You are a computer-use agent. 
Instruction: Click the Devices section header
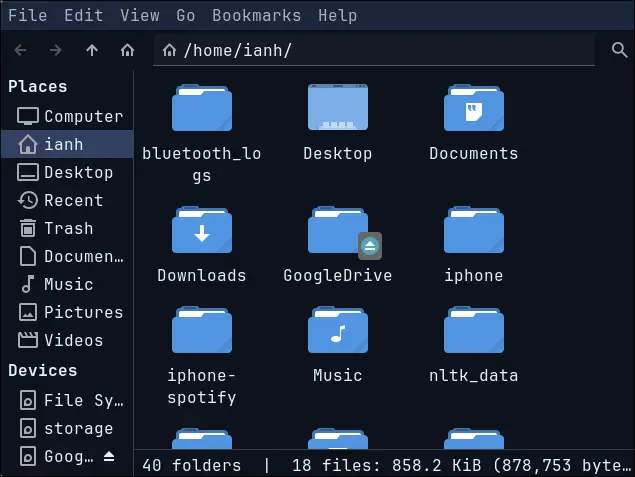point(43,370)
